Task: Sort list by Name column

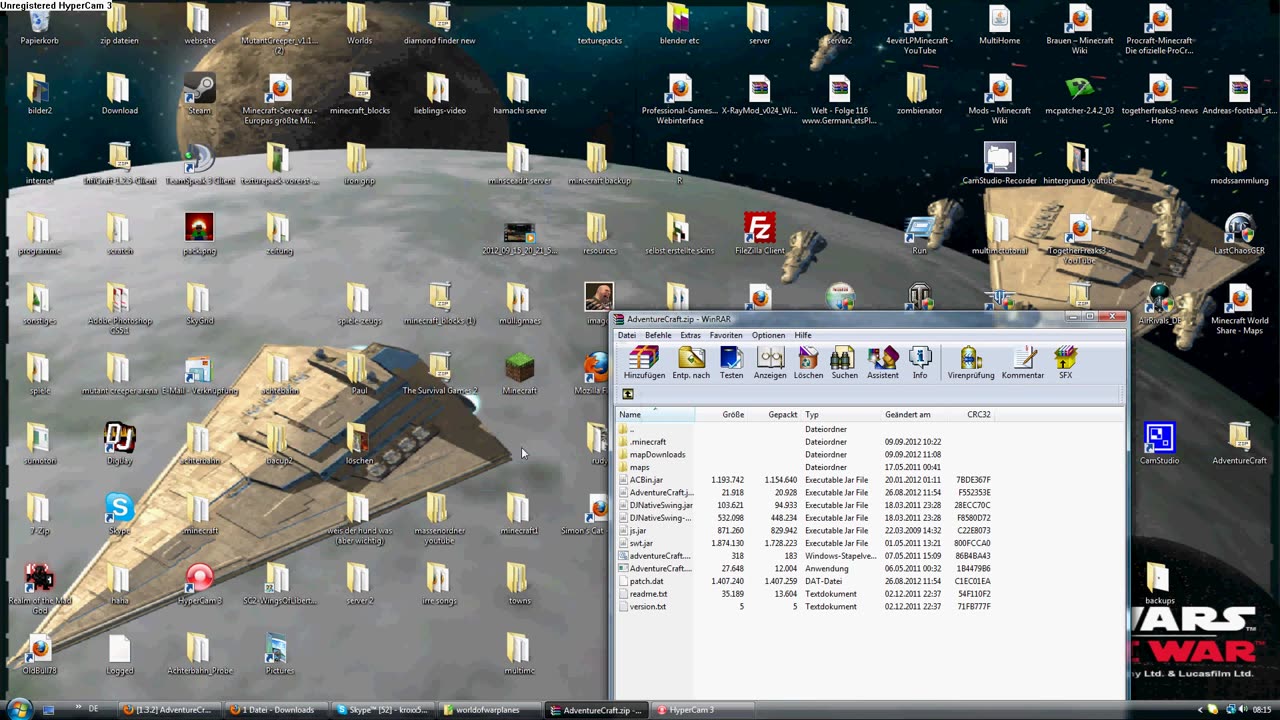Action: tap(655, 414)
